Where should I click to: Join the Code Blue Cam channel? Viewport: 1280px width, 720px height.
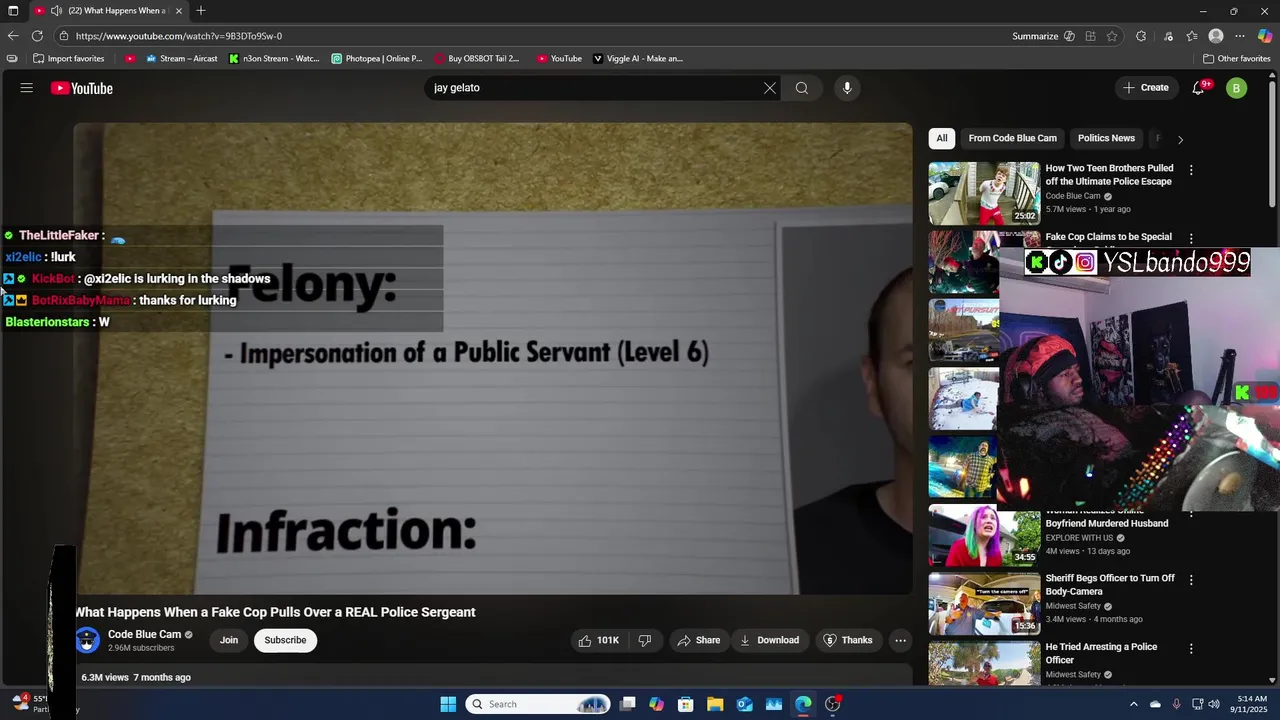pos(229,640)
